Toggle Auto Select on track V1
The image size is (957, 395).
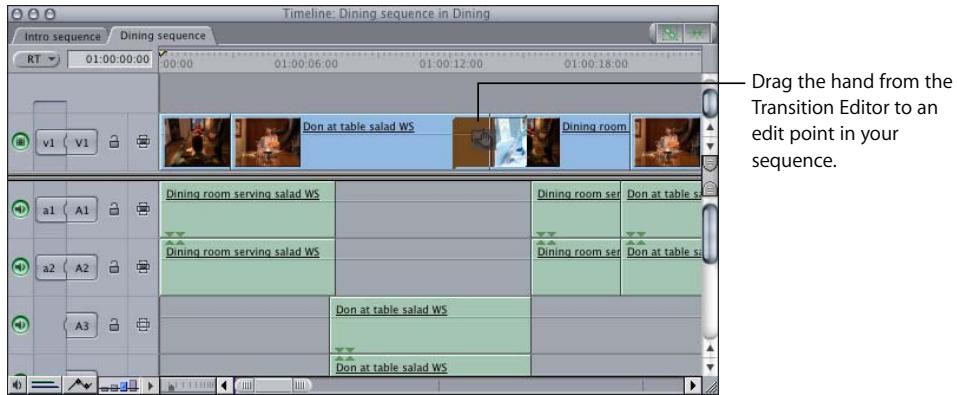143,142
